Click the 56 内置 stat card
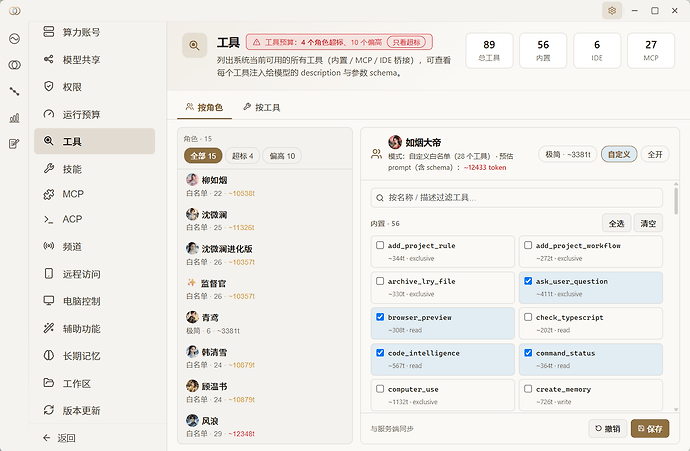The width and height of the screenshot is (690, 451). coord(543,50)
